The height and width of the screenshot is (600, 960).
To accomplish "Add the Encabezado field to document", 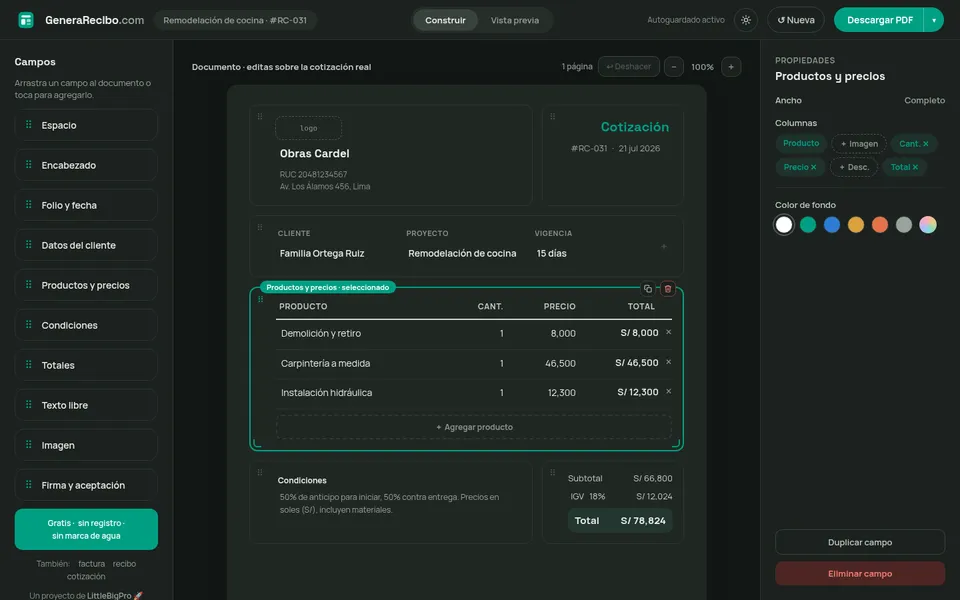I will [x=86, y=165].
